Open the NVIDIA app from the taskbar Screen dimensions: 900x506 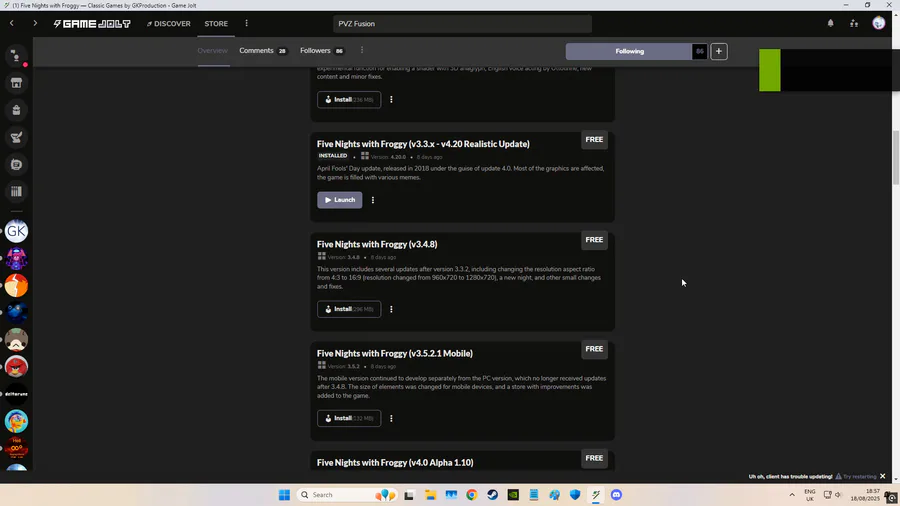[513, 495]
